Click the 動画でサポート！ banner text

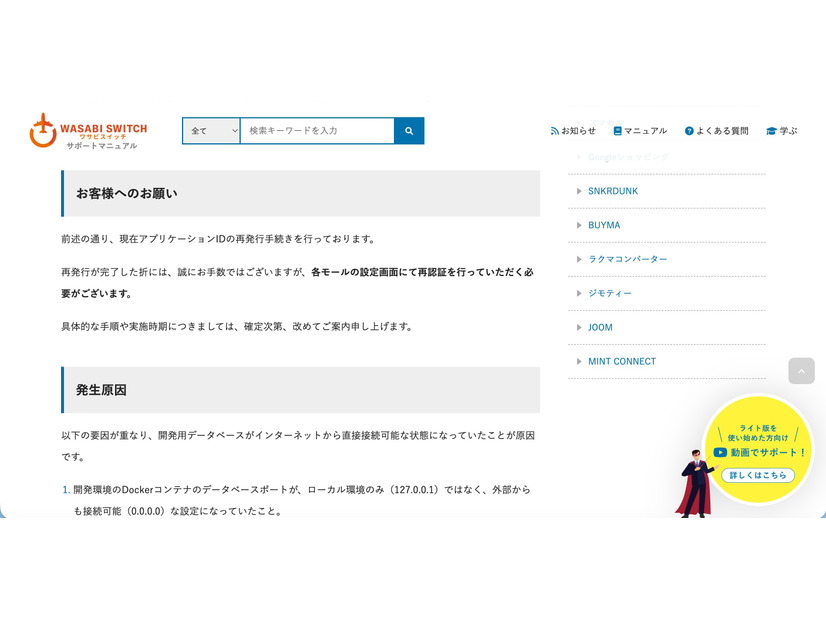point(768,452)
